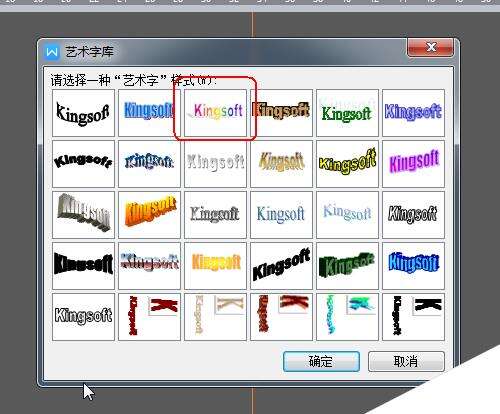Select the gray 3D perspective Kingsoft style
This screenshot has width=500, height=414.
click(x=83, y=215)
